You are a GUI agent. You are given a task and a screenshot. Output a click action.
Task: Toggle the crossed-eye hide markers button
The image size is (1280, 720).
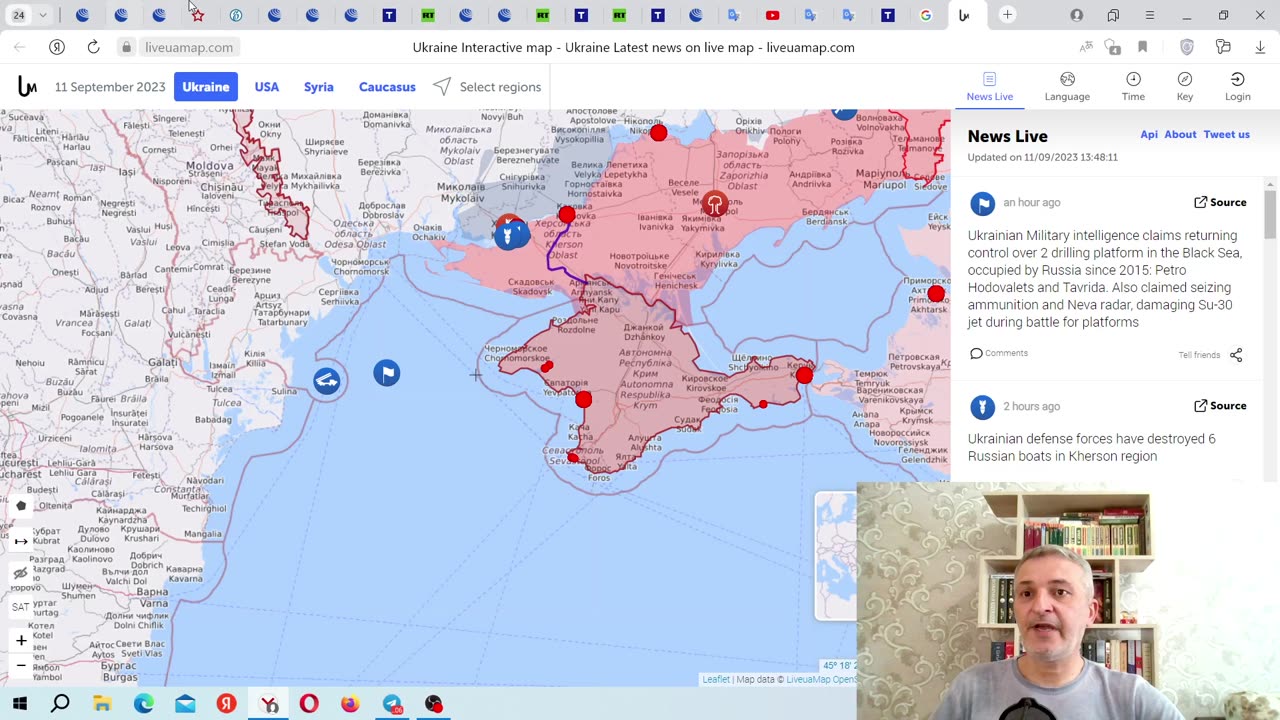pos(21,574)
